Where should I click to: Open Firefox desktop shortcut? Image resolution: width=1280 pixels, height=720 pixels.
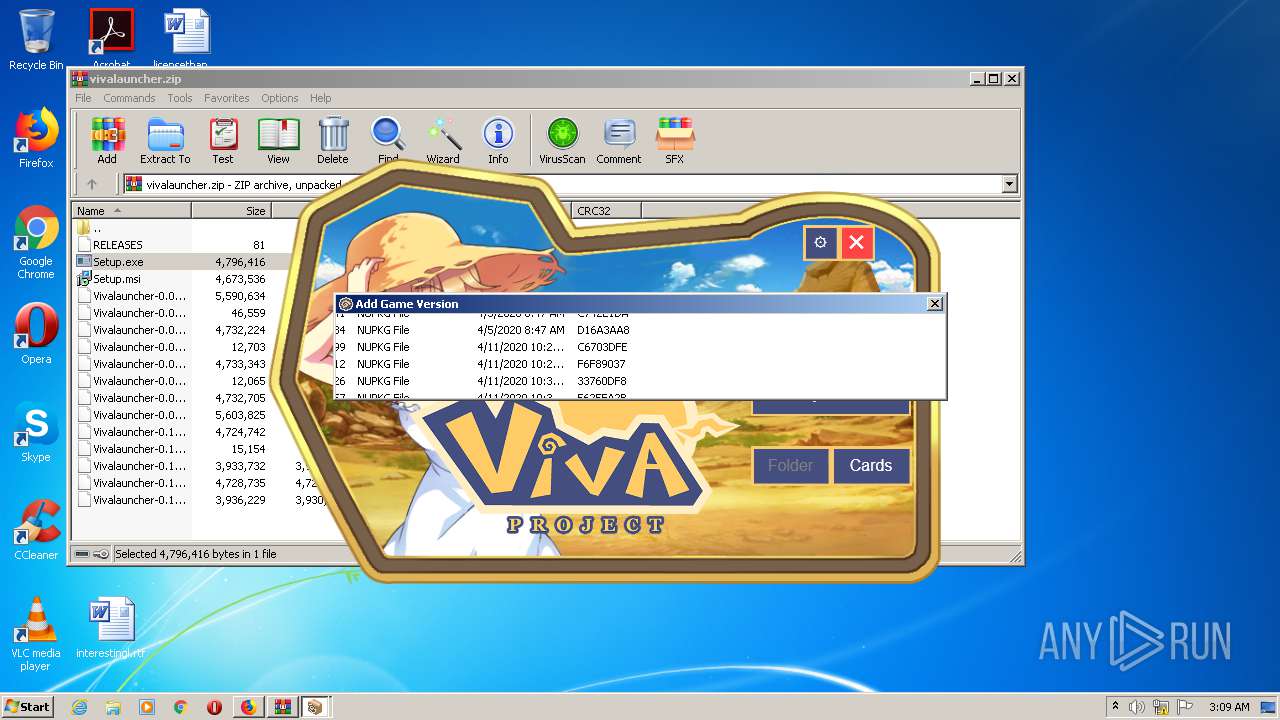36,138
